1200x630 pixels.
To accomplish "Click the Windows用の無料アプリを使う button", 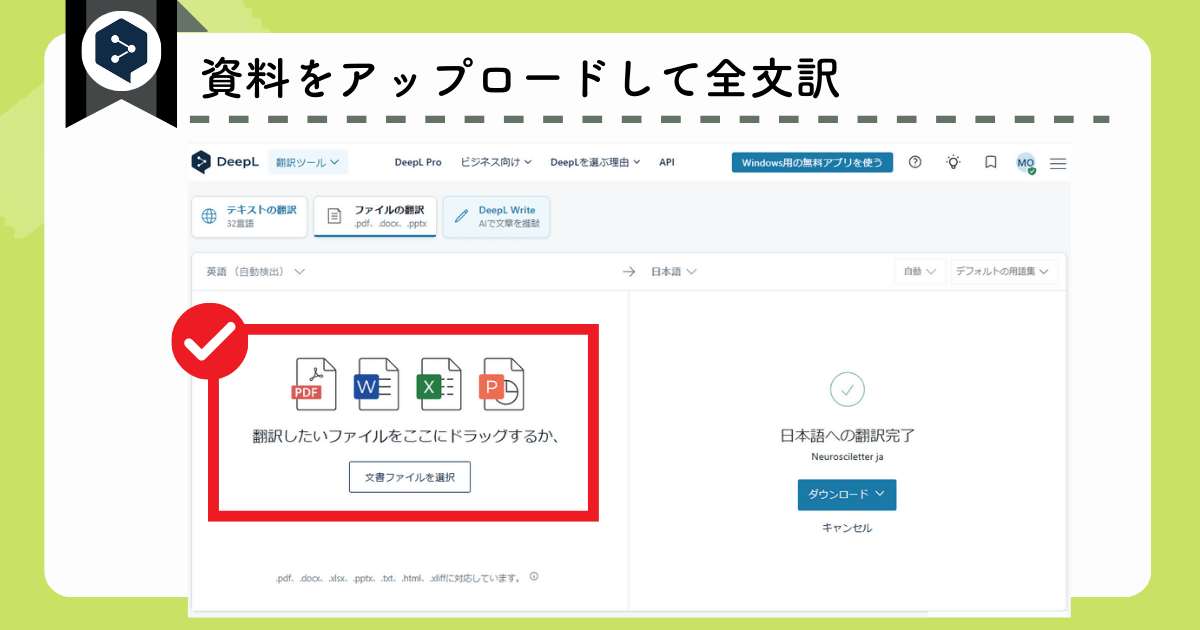I will point(812,162).
